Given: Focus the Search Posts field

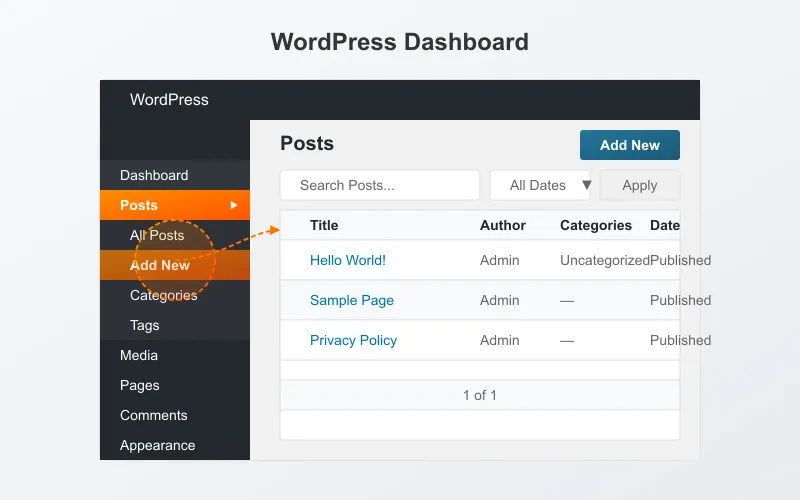Looking at the screenshot, I should point(380,185).
